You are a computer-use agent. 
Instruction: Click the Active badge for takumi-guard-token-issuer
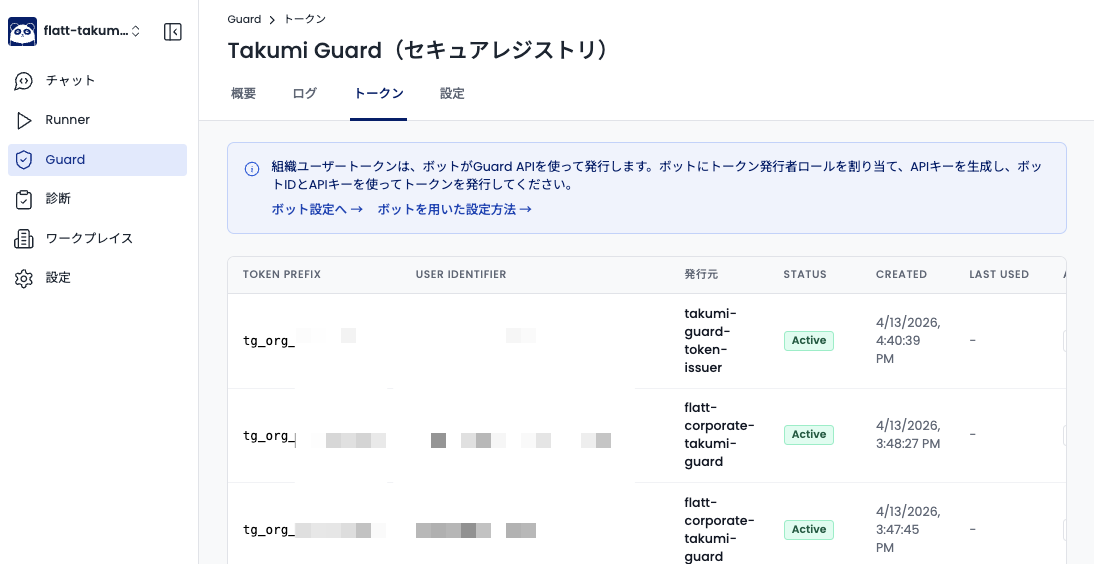tap(808, 341)
